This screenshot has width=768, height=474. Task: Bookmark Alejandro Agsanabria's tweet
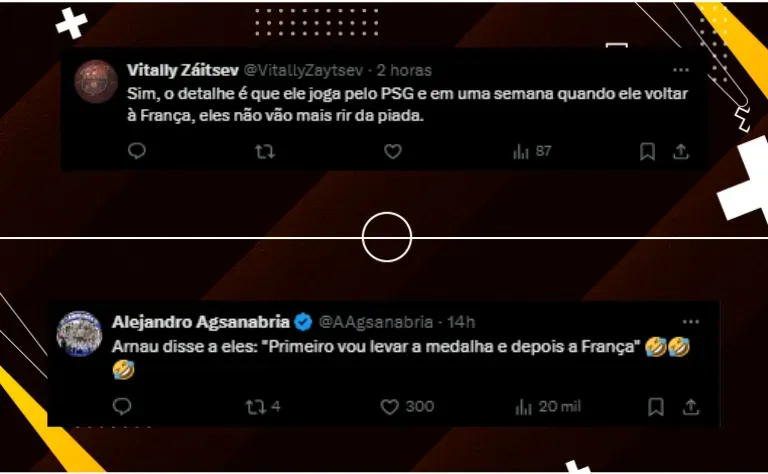point(656,406)
